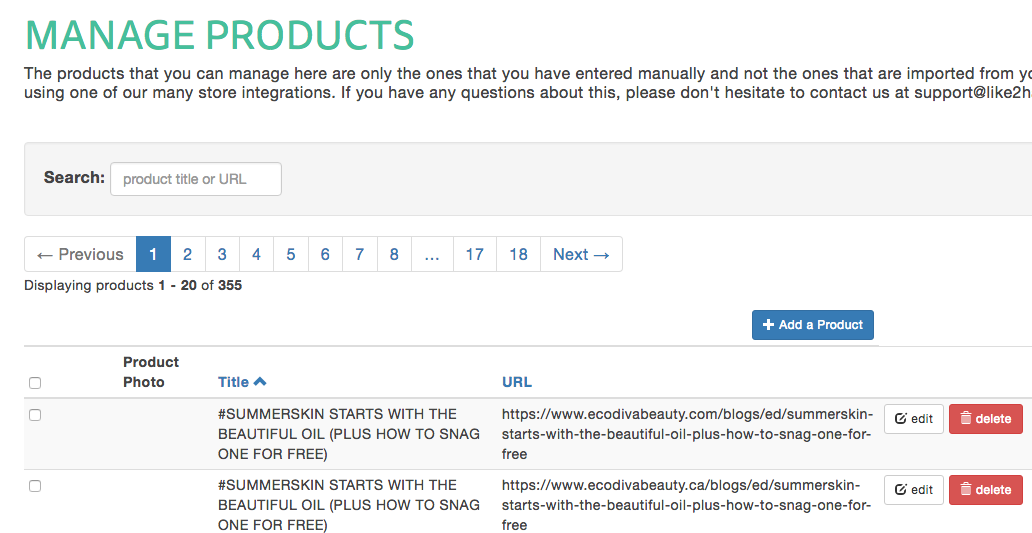This screenshot has width=1032, height=533.
Task: Delete the ecodivabeauty.ca product
Action: pyautogui.click(x=985, y=490)
